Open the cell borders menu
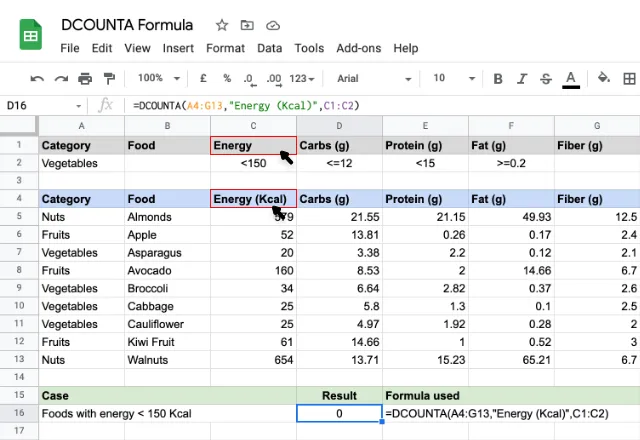This screenshot has height=440, width=640. (x=629, y=78)
